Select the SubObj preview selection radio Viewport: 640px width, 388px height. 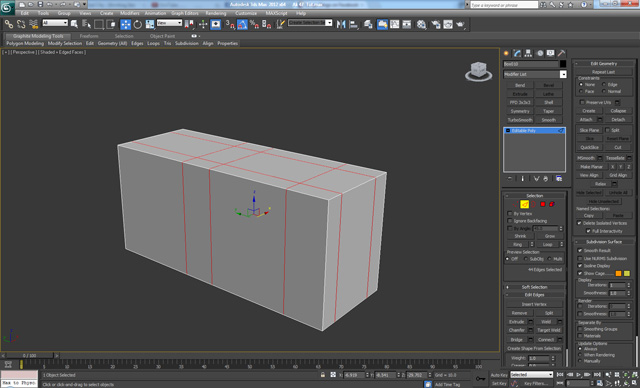point(526,259)
